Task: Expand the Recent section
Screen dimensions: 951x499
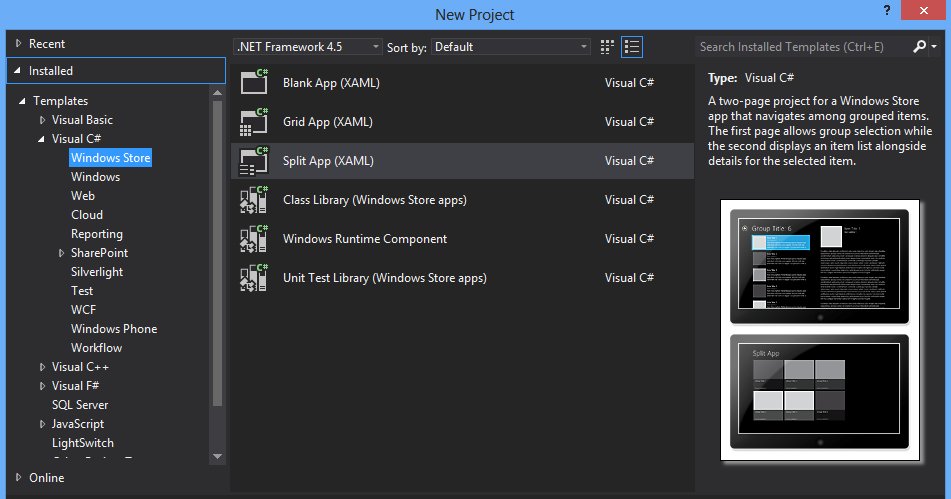Action: pyautogui.click(x=18, y=44)
